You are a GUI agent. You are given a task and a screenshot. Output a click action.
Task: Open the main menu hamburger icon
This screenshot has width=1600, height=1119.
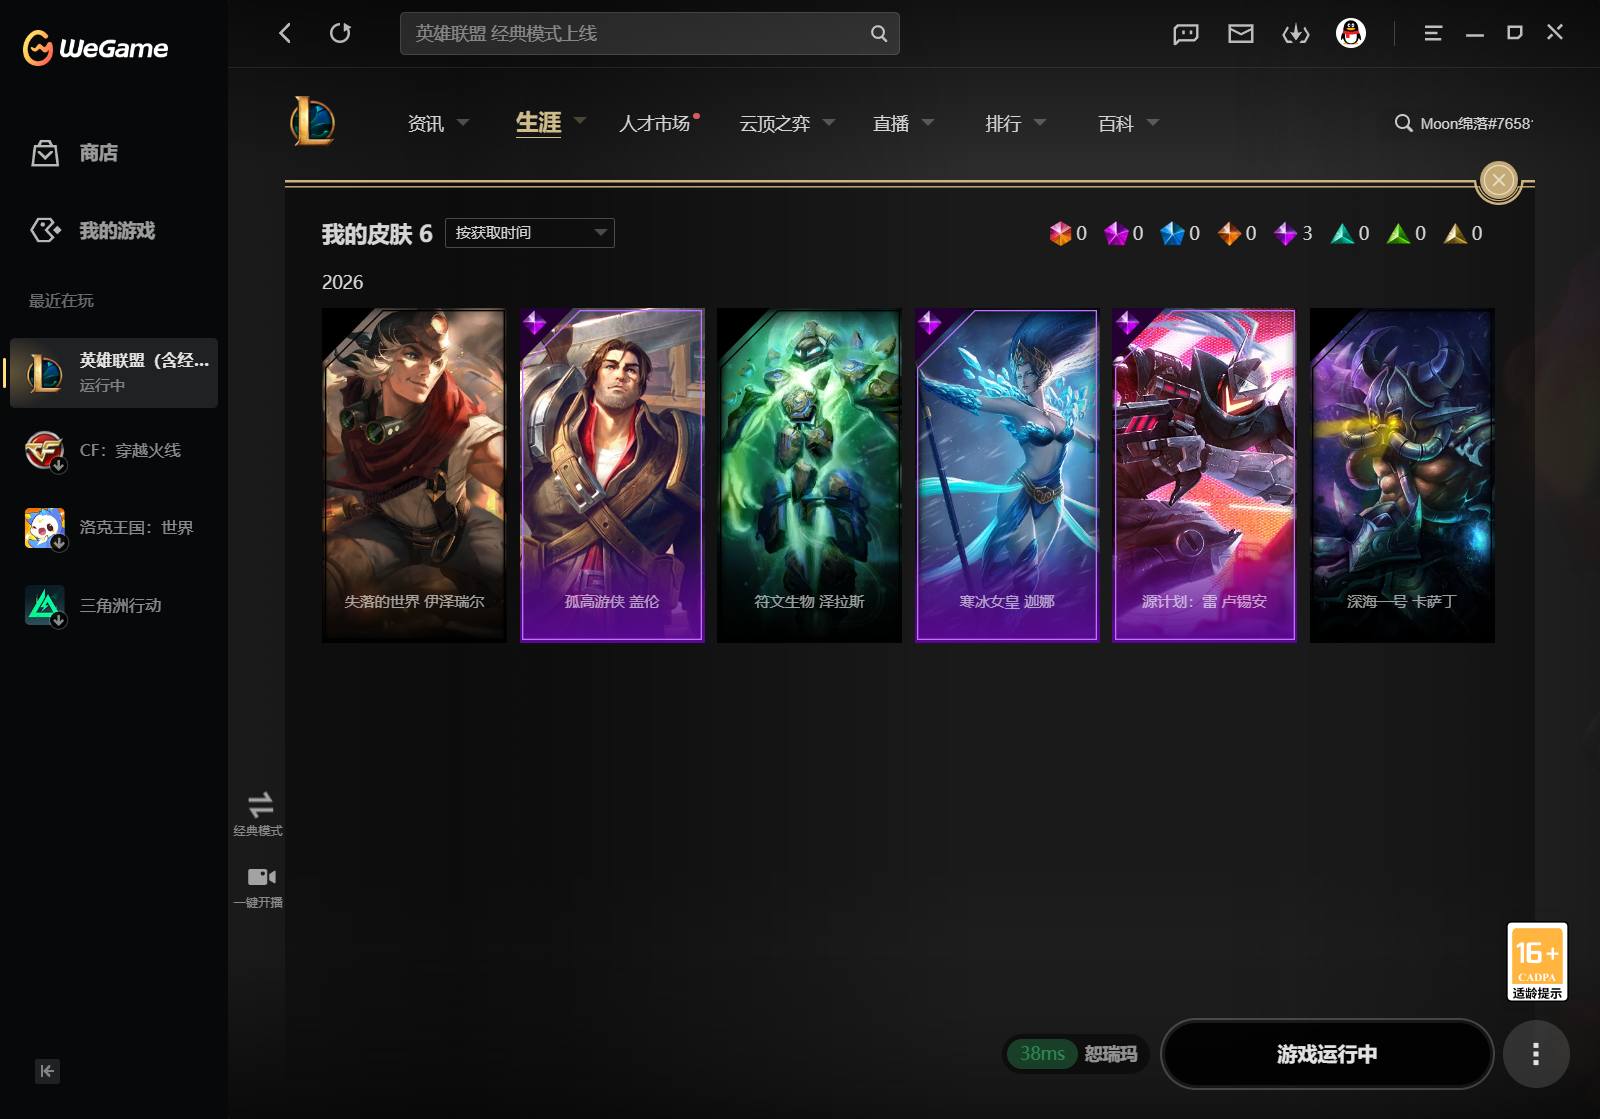pos(1433,33)
